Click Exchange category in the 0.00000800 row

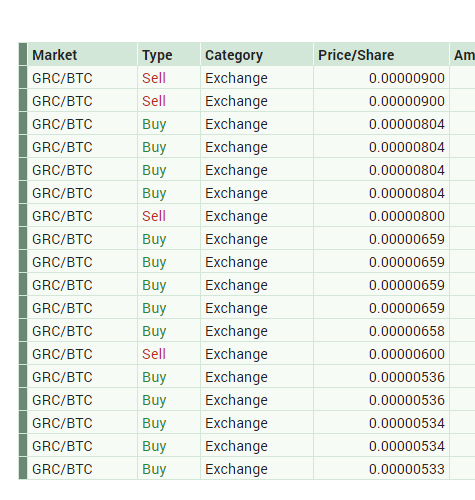pyautogui.click(x=236, y=216)
